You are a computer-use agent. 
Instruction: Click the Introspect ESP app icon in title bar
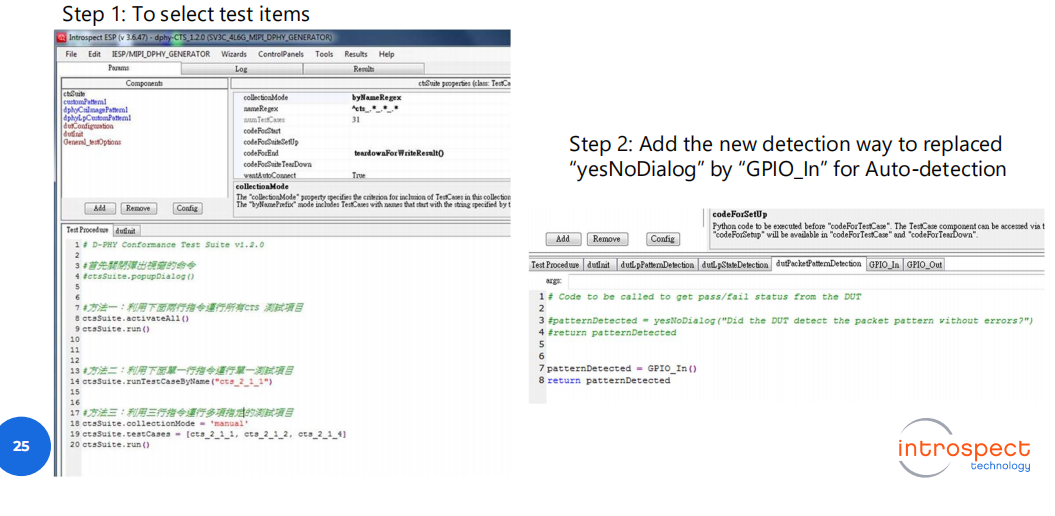point(61,38)
